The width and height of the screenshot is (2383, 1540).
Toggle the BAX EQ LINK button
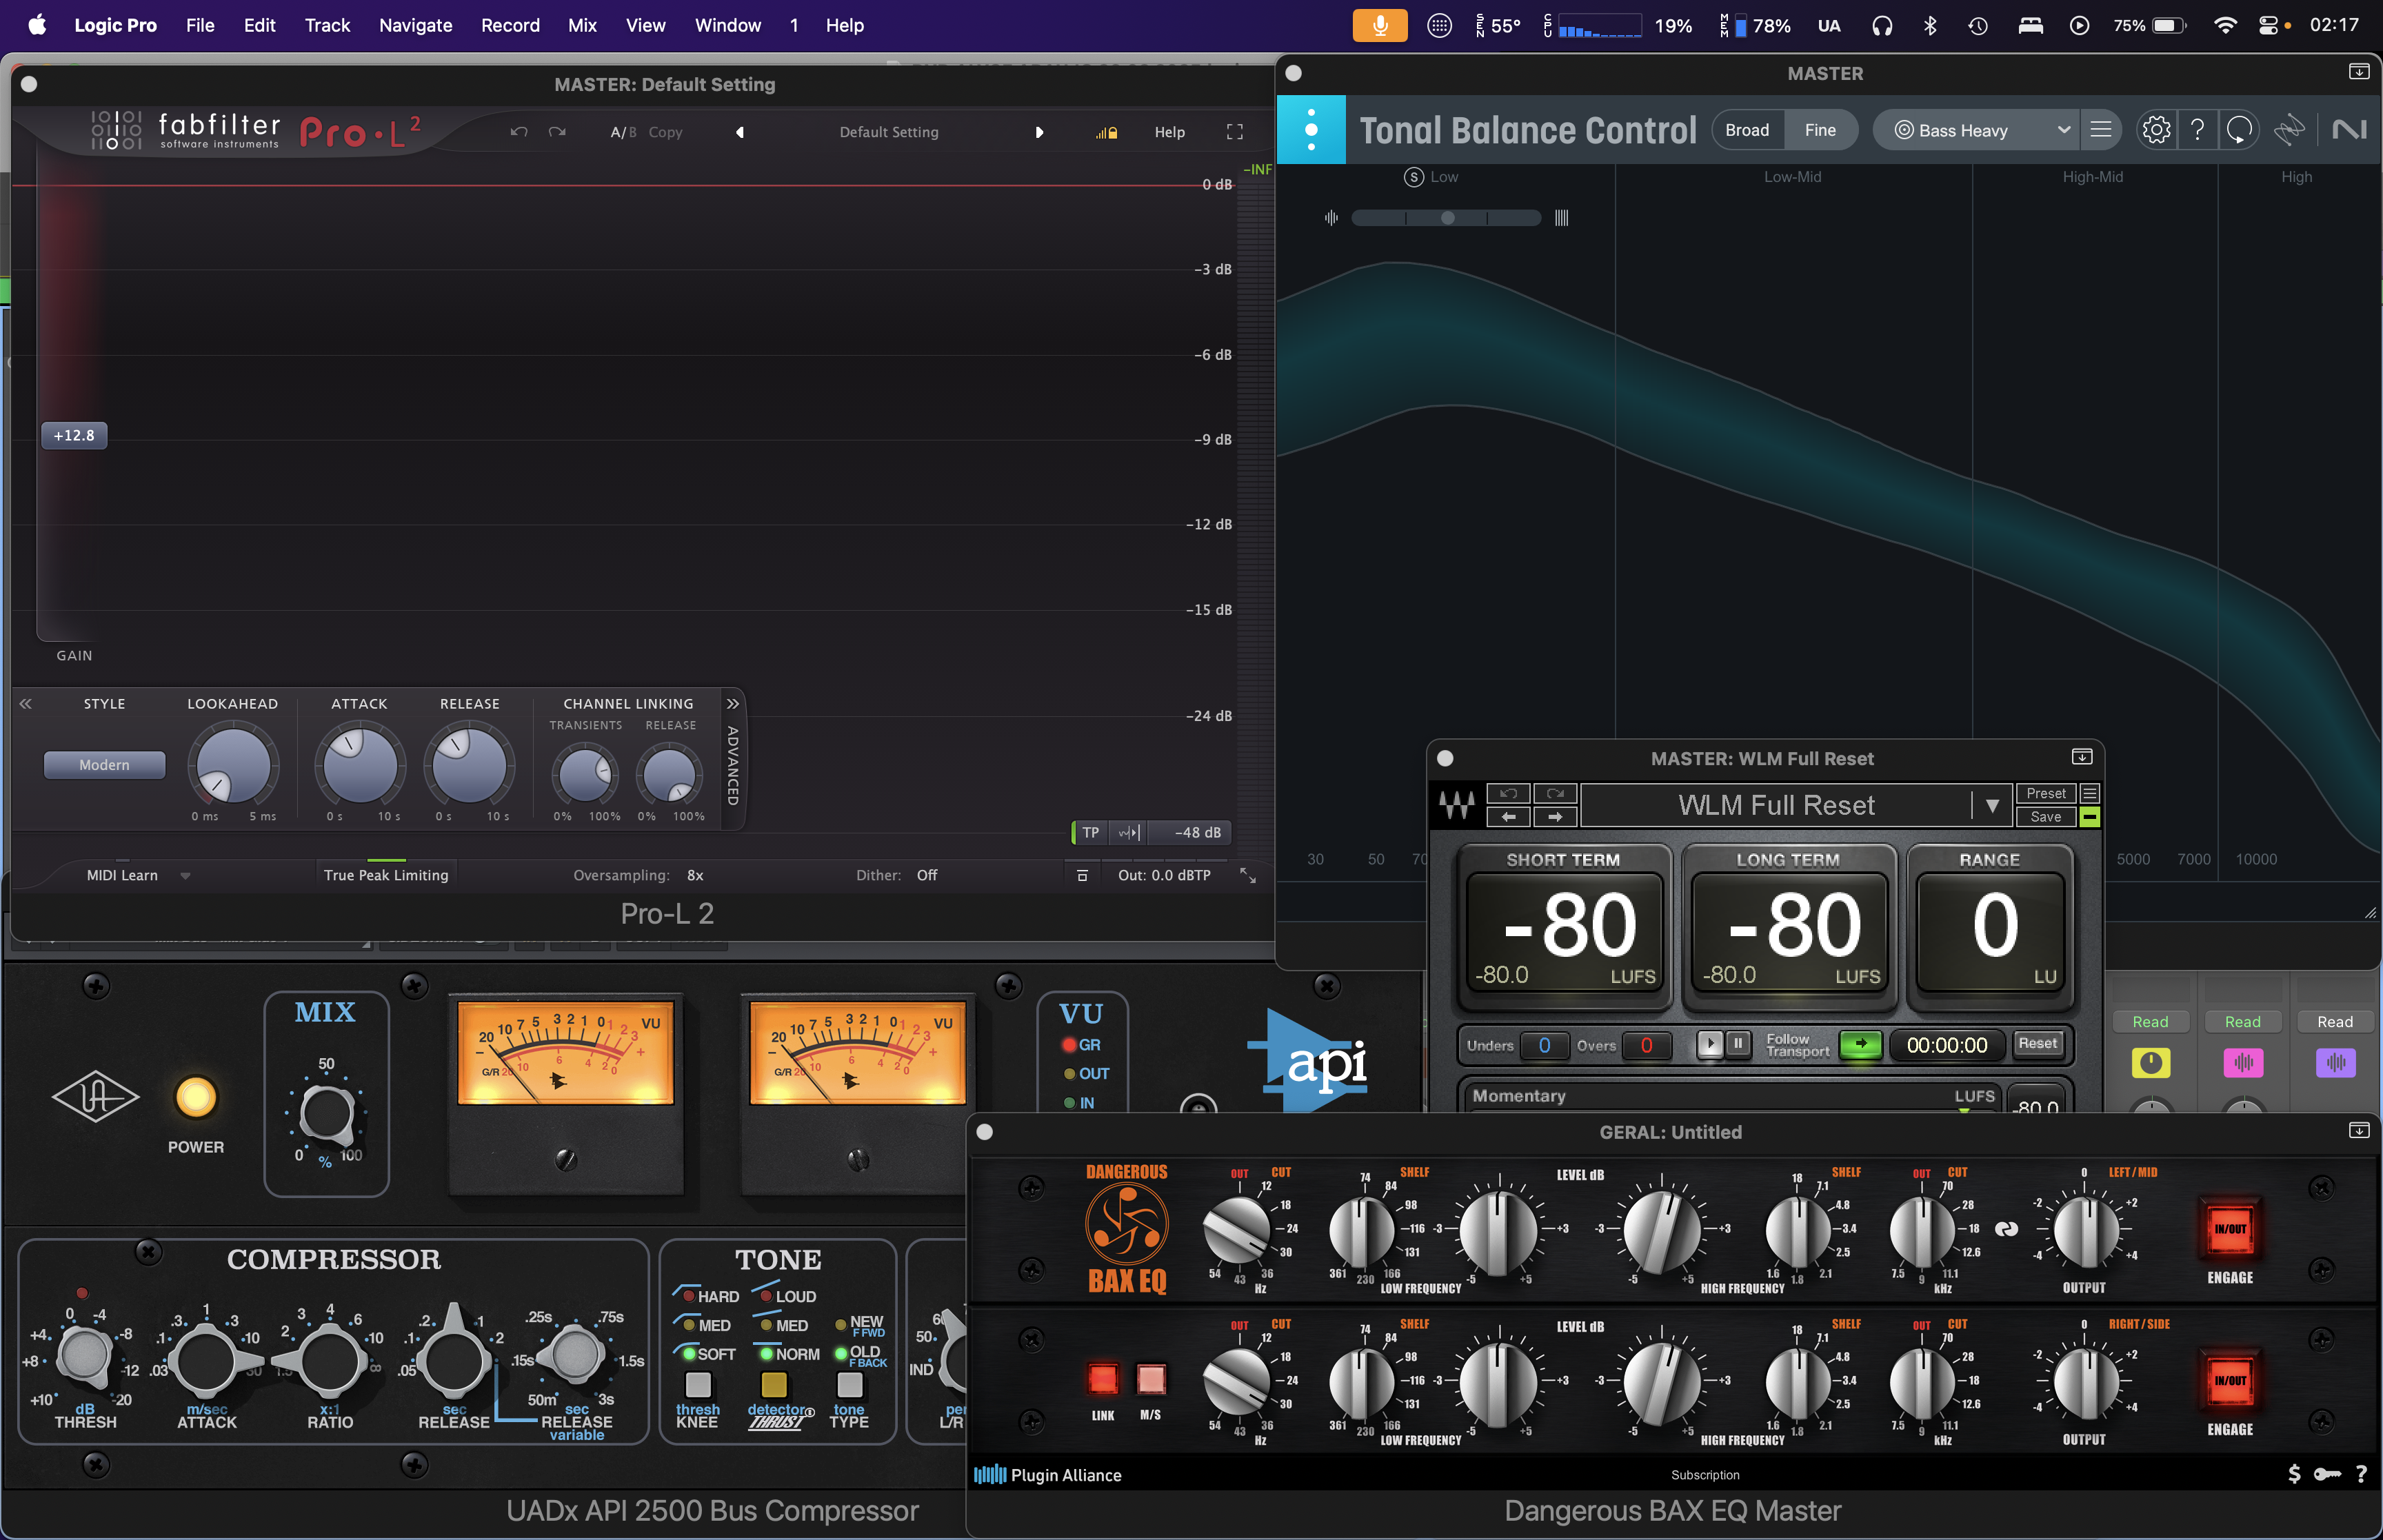(x=1102, y=1379)
